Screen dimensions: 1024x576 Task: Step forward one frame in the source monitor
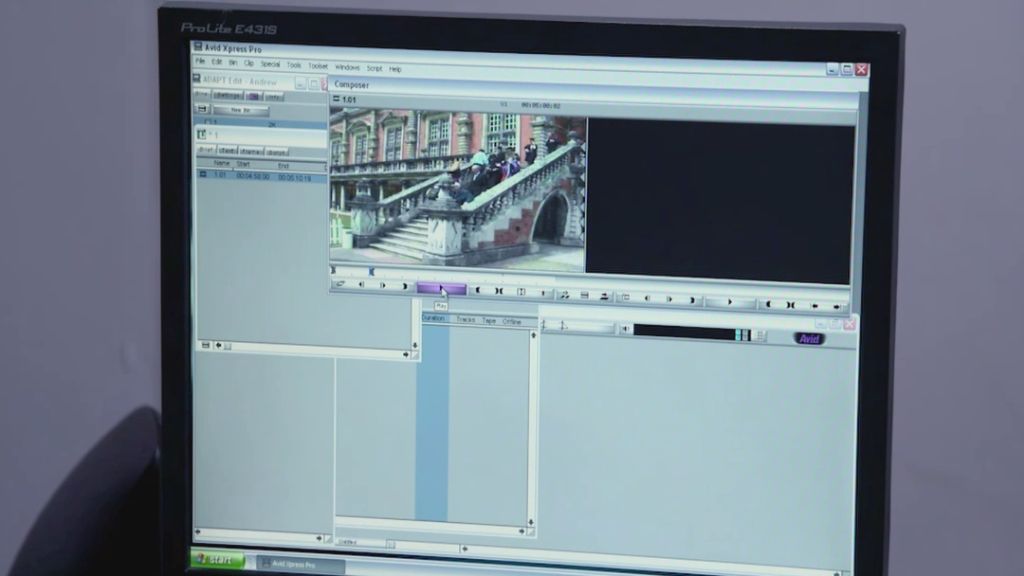click(x=382, y=285)
